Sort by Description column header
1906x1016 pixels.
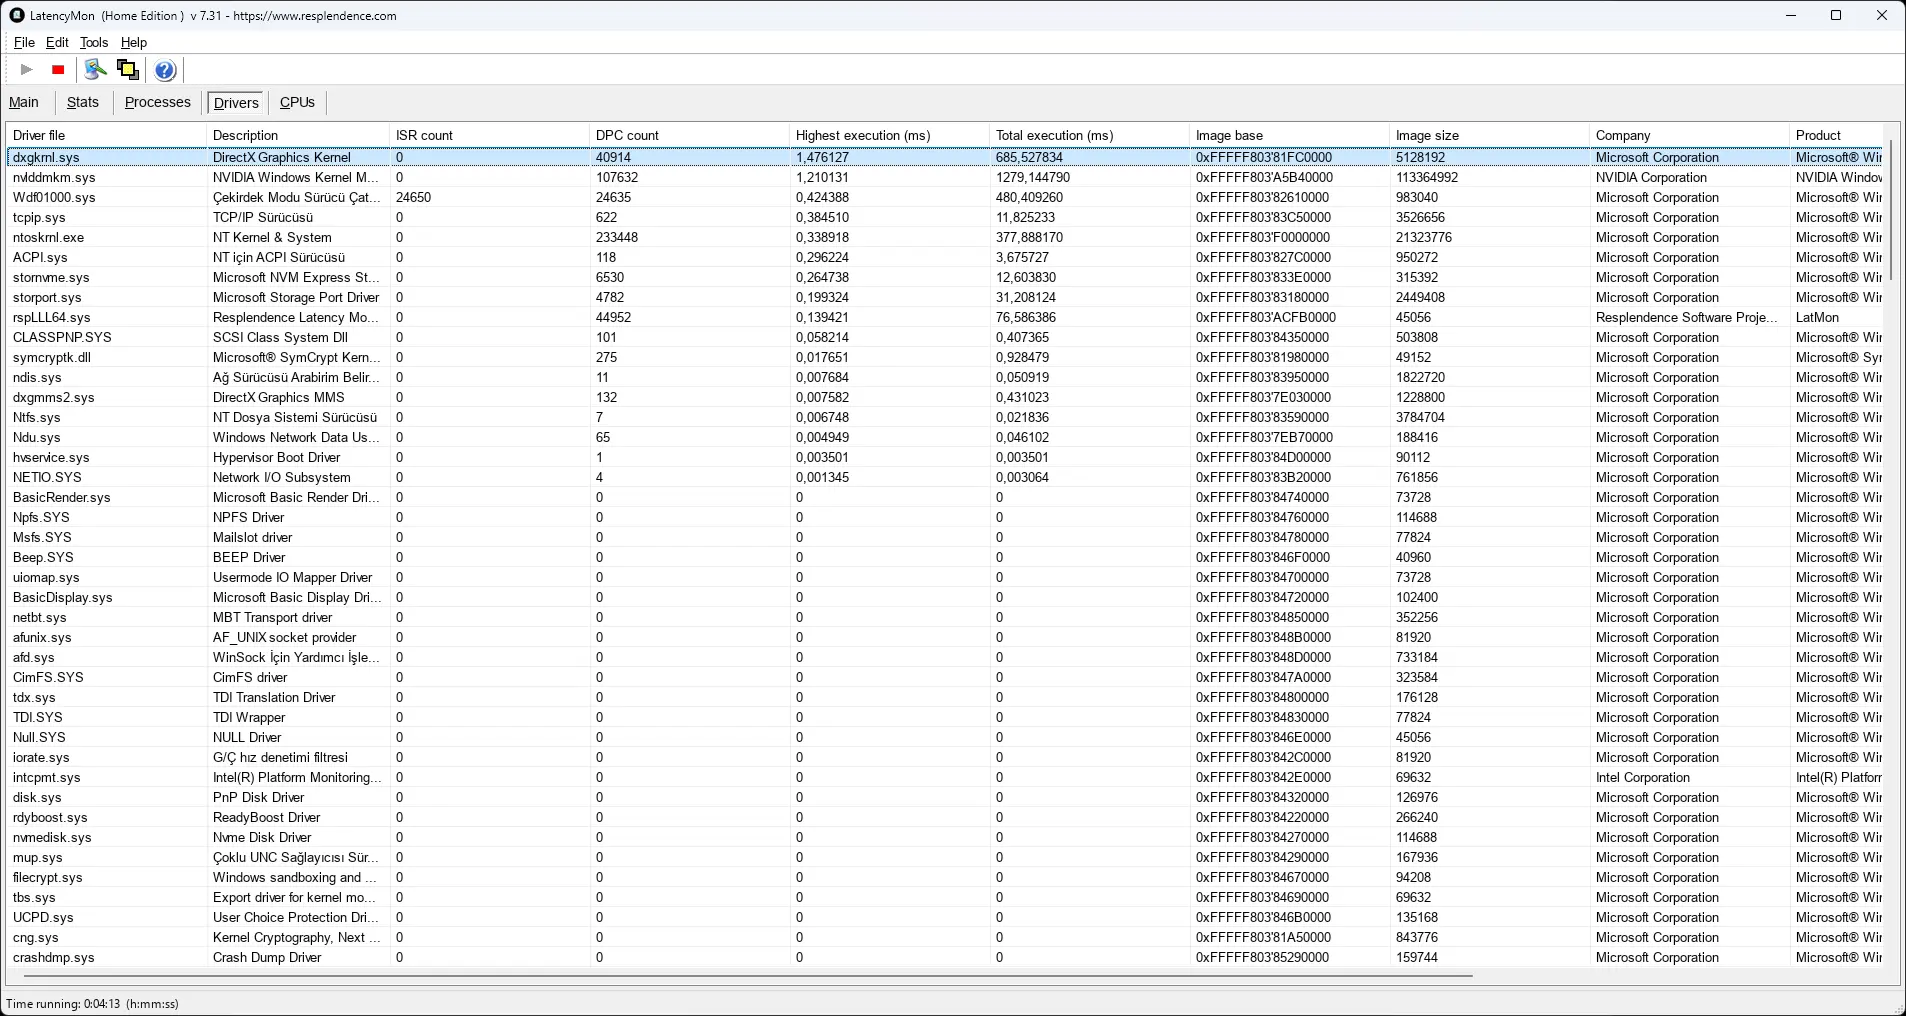coord(298,135)
